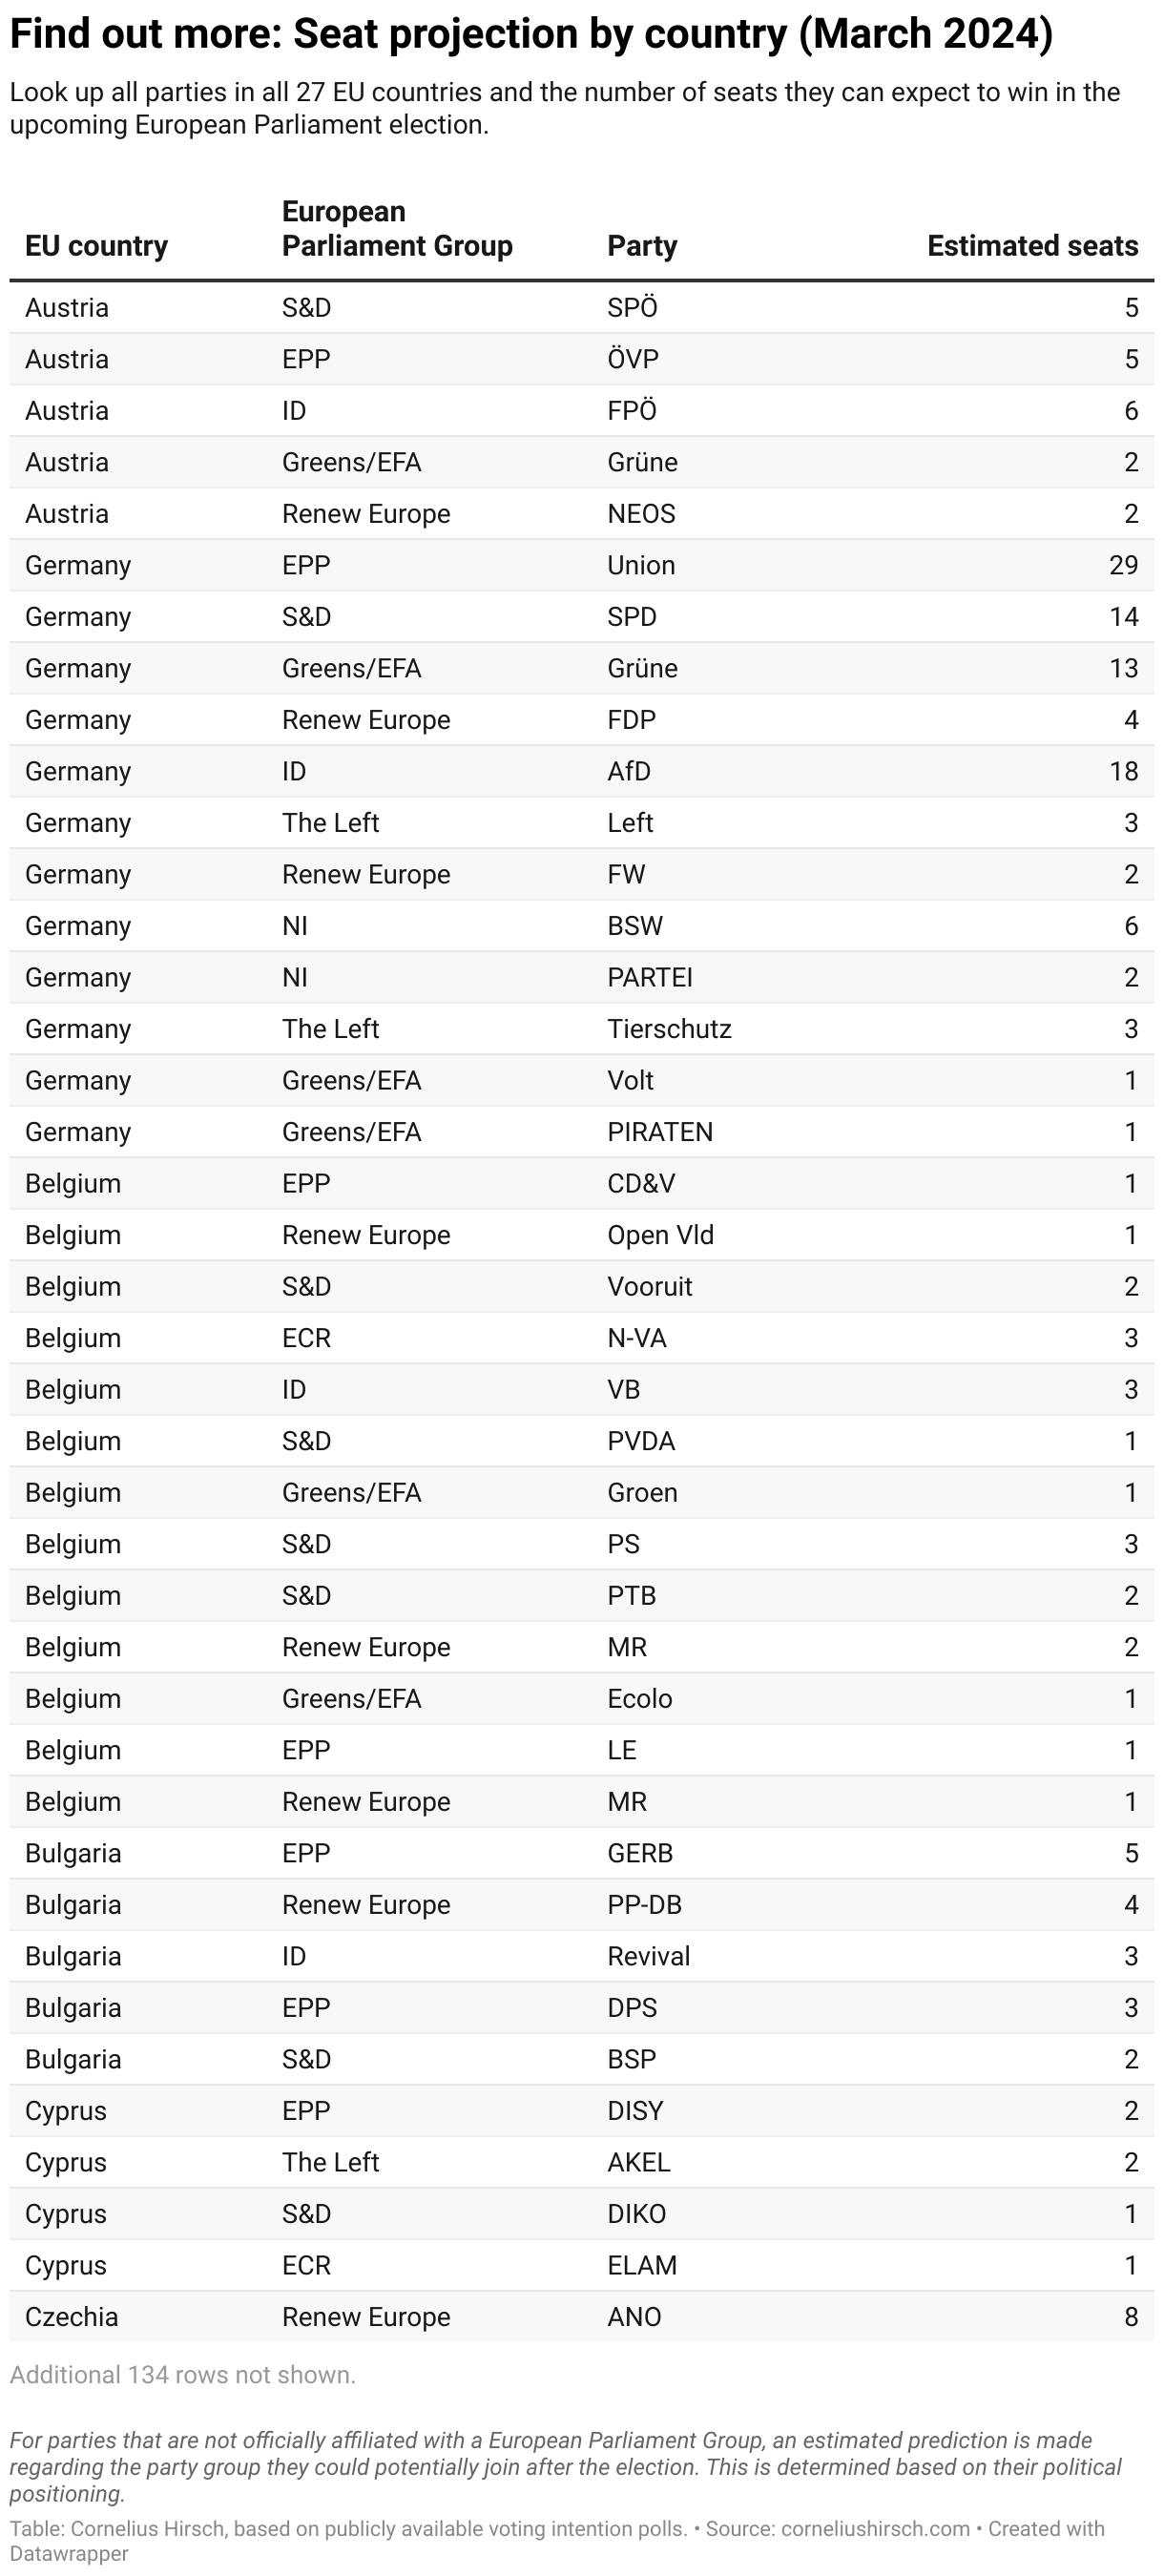This screenshot has height=2576, width=1164.
Task: Click the Party column header
Action: click(x=642, y=246)
